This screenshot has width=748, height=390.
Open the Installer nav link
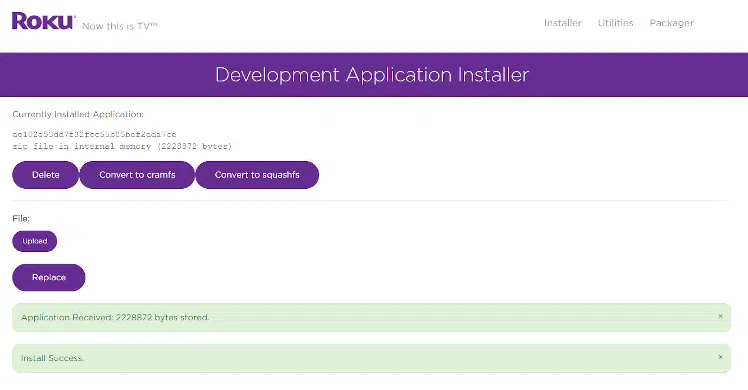(x=562, y=23)
